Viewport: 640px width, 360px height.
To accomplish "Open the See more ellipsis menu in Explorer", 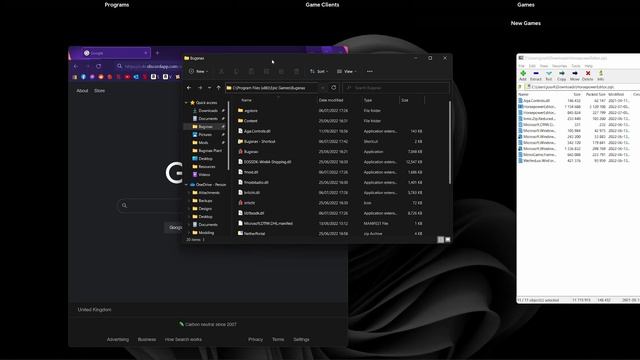I will (x=369, y=71).
